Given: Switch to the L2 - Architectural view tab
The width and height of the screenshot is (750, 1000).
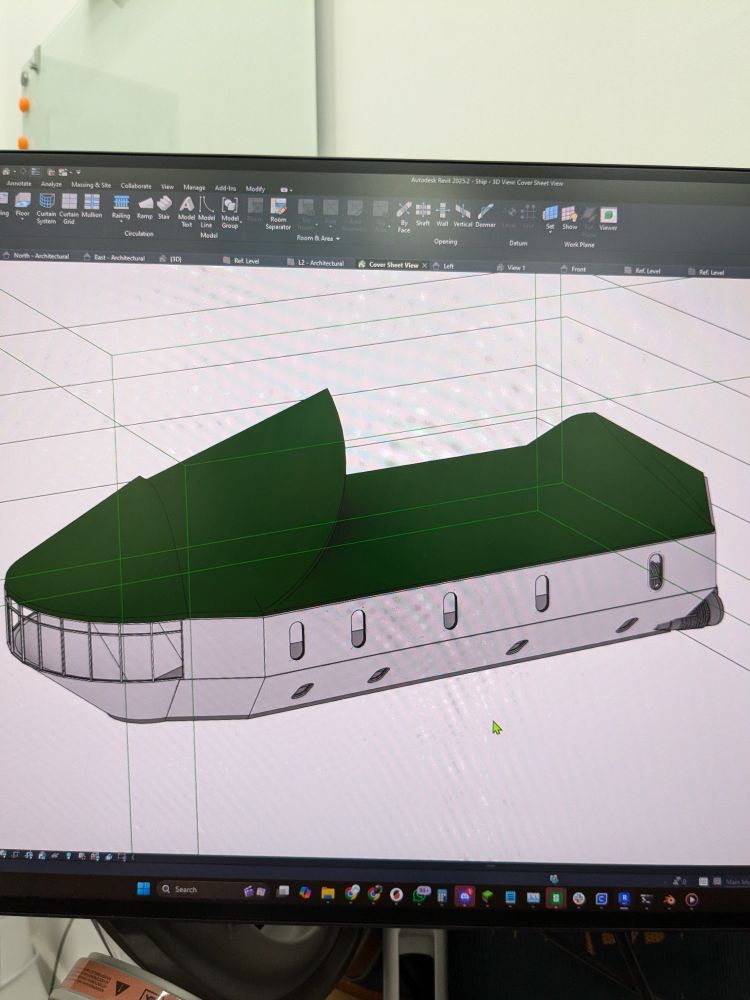Looking at the screenshot, I should point(316,263).
